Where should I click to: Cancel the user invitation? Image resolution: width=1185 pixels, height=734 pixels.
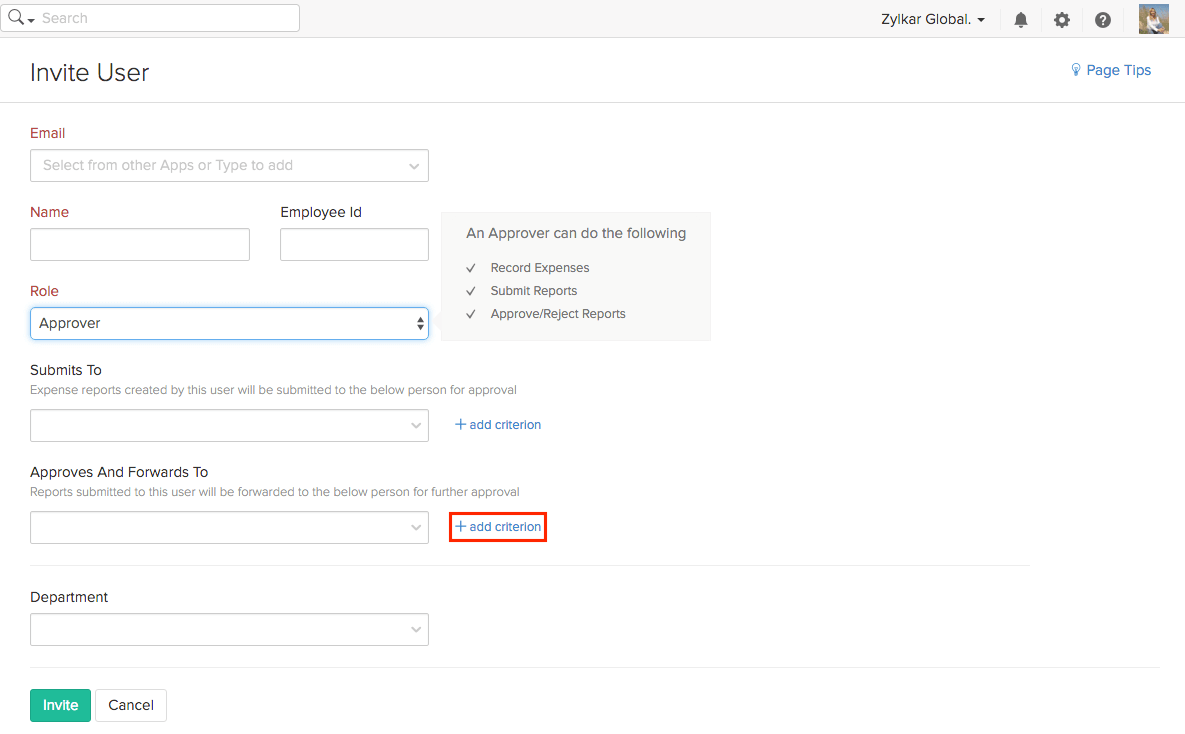tap(131, 705)
